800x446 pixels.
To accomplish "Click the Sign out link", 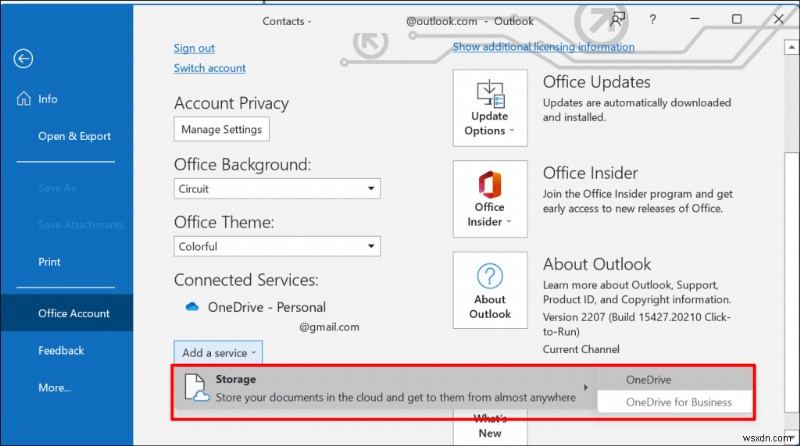I will coord(194,48).
